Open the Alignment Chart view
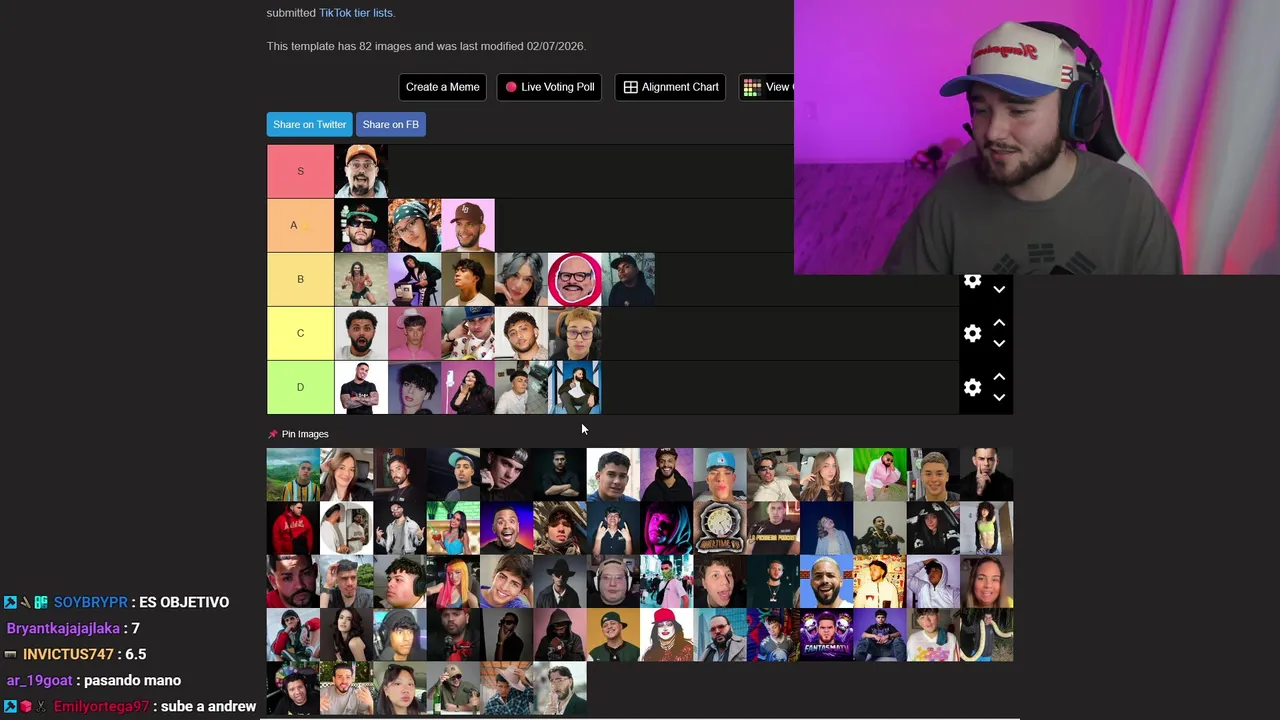1280x720 pixels. (670, 87)
